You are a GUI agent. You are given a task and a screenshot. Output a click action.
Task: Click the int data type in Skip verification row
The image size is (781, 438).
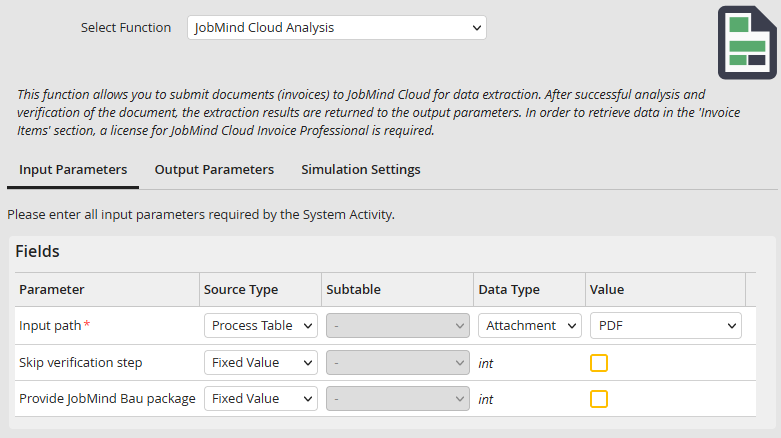[486, 363]
